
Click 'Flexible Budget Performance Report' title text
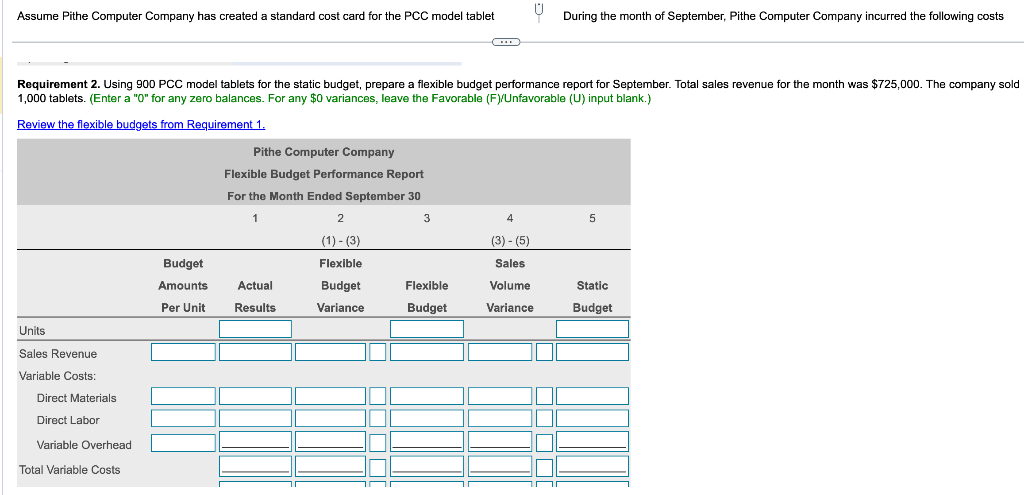pos(324,174)
